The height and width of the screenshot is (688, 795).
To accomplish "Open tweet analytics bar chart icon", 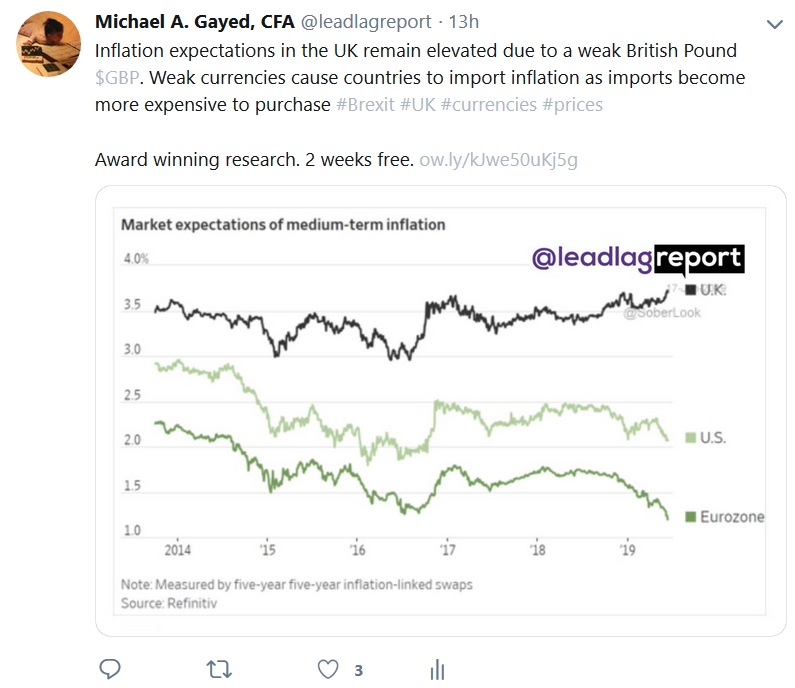I will point(436,669).
